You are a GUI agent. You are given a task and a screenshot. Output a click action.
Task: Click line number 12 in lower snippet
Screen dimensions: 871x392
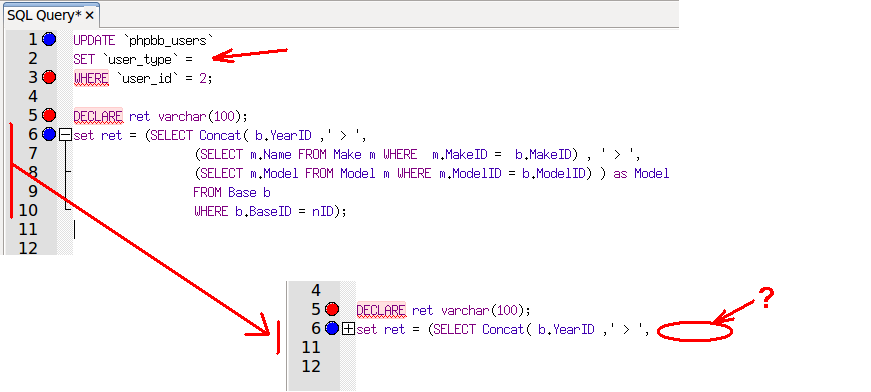coord(311,366)
